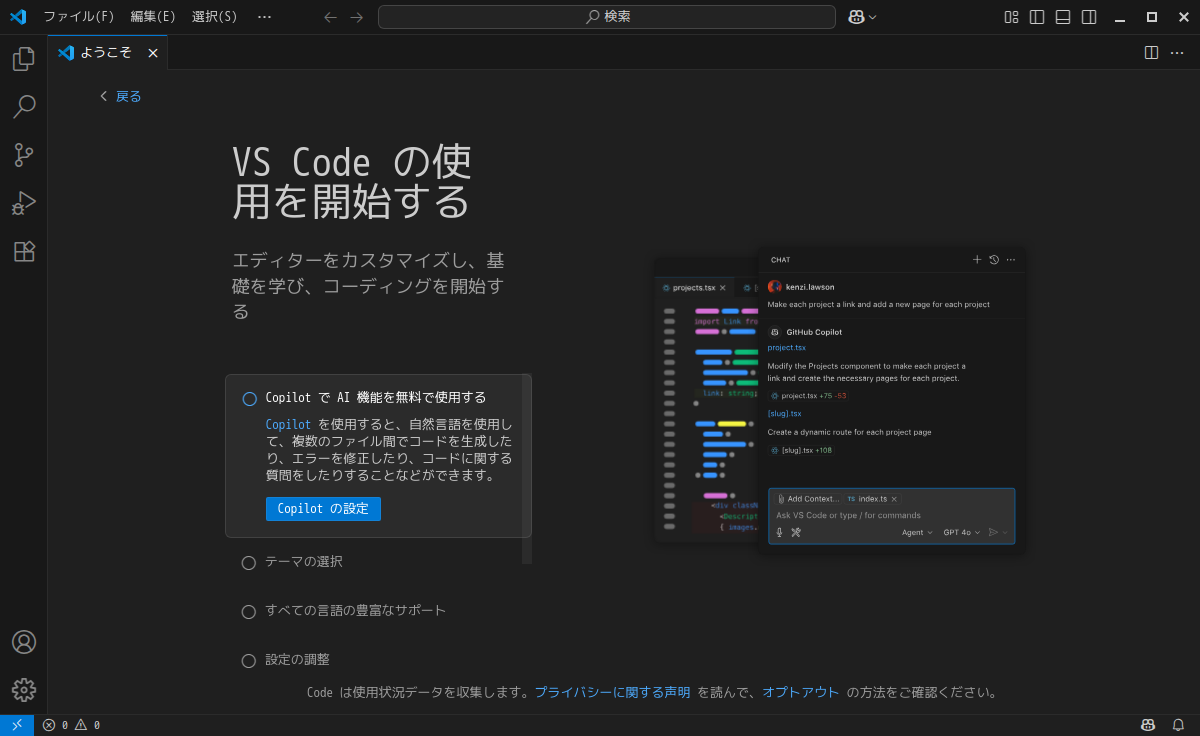
Task: Open the Extensions view
Action: pos(24,251)
